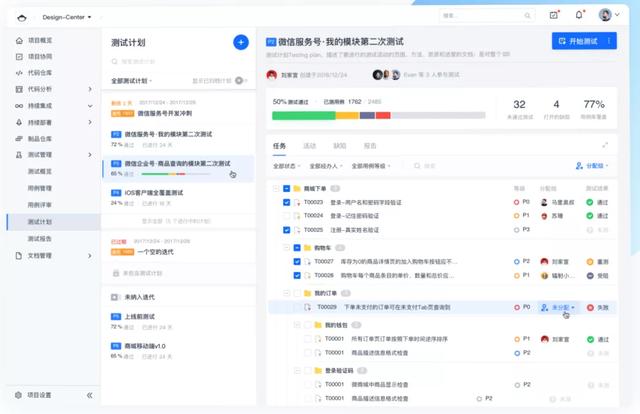Open the 全部经办人 filter dropdown
Viewport: 640px width, 414px height.
(x=326, y=166)
